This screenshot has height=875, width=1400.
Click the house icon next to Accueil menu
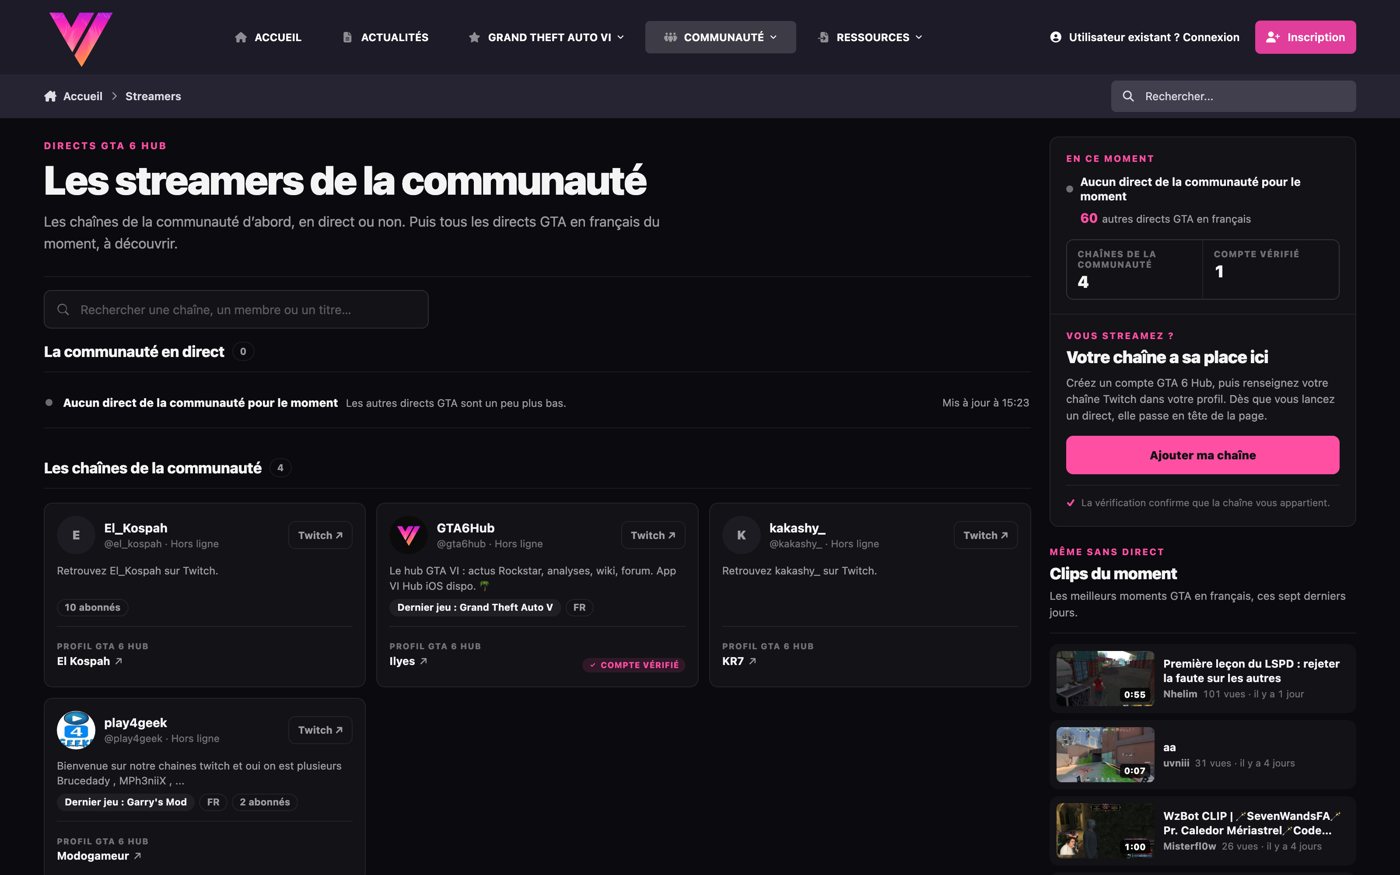241,37
